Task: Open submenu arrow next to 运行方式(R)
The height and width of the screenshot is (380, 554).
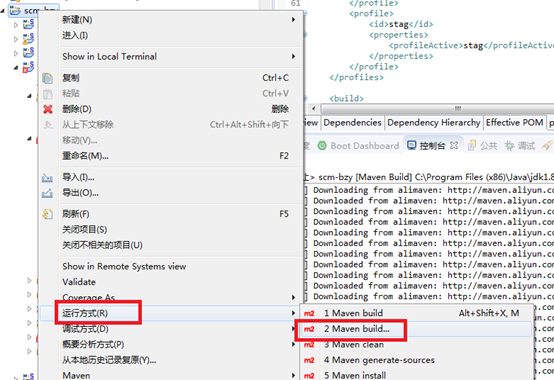Action: 293,313
